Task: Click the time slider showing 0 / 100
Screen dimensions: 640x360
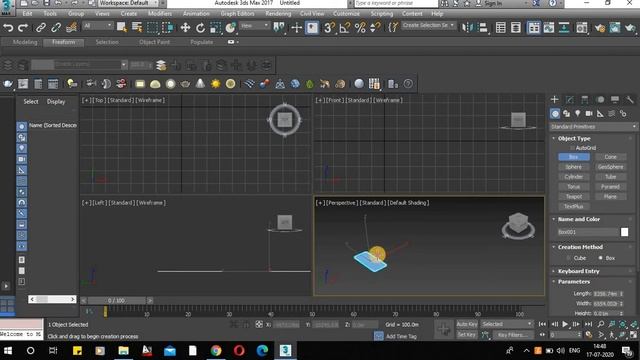Action: (116, 300)
